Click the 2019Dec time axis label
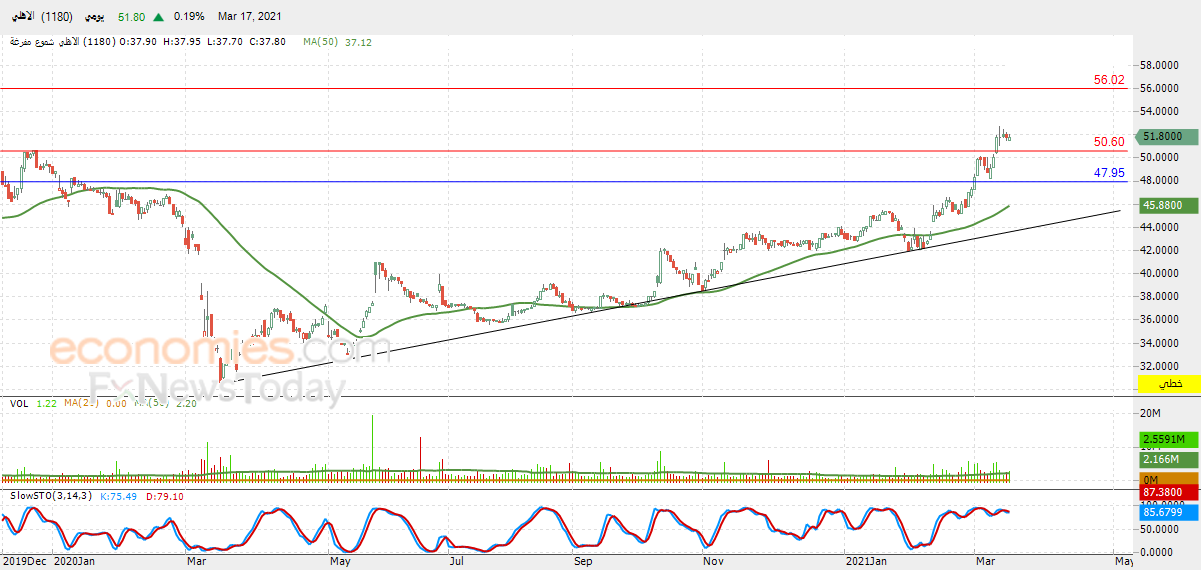The height and width of the screenshot is (570, 1201). [x=23, y=562]
